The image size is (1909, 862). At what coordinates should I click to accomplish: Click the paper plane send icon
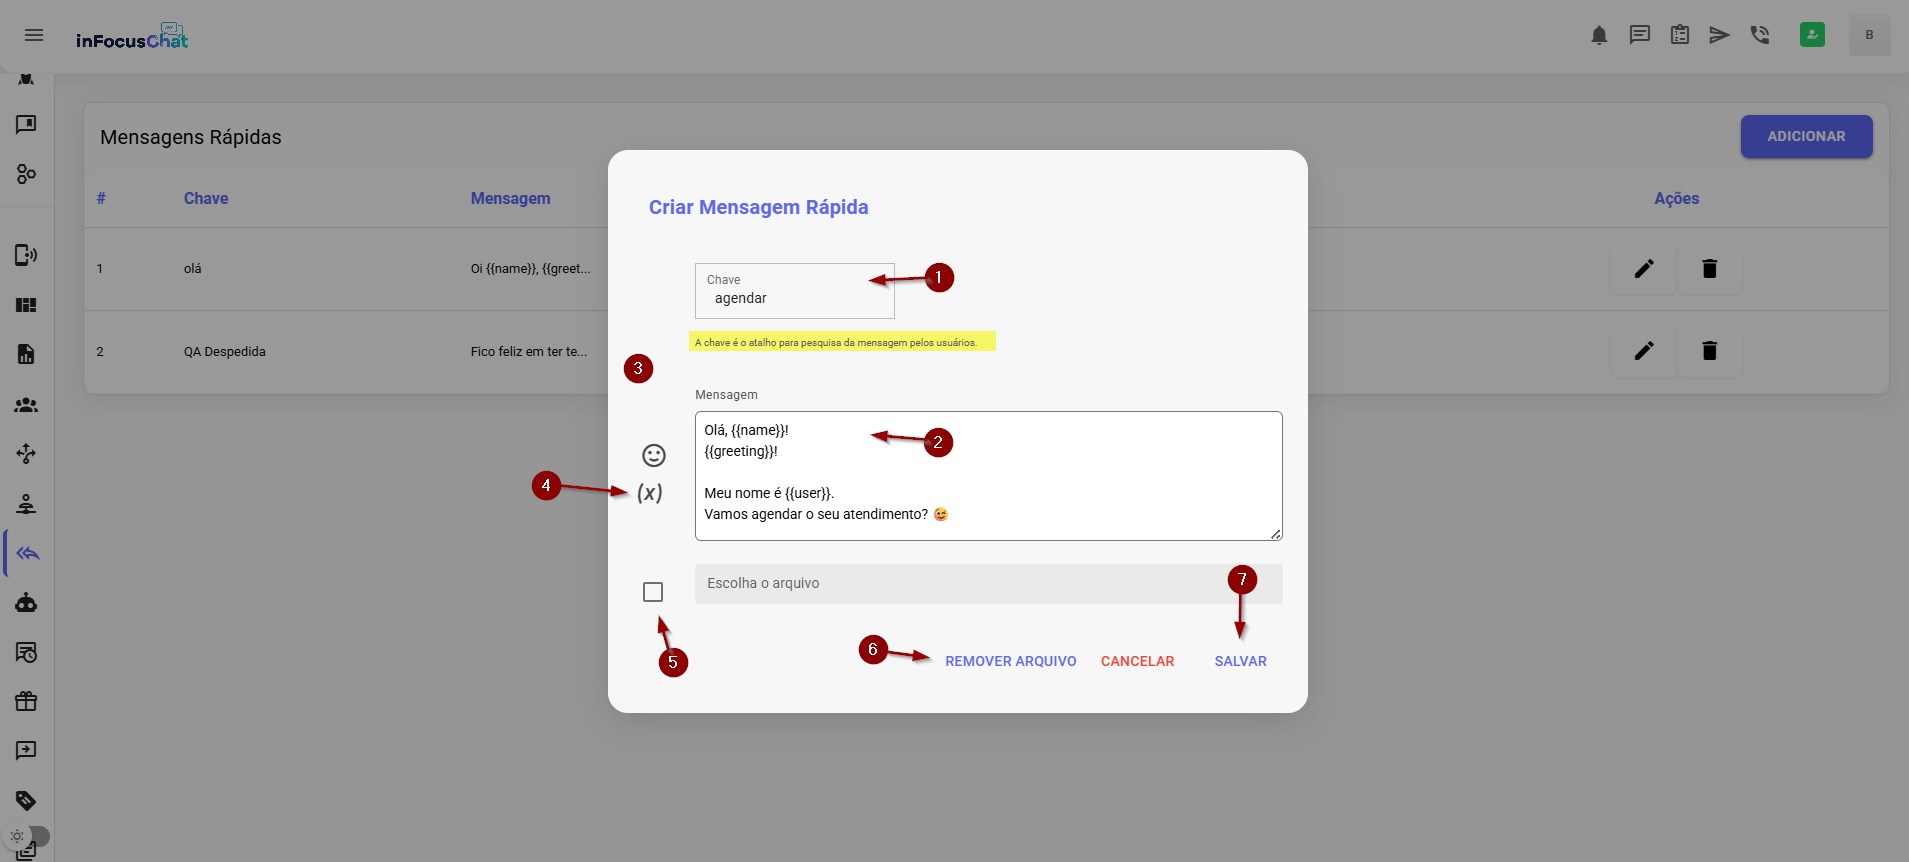[x=1719, y=36]
